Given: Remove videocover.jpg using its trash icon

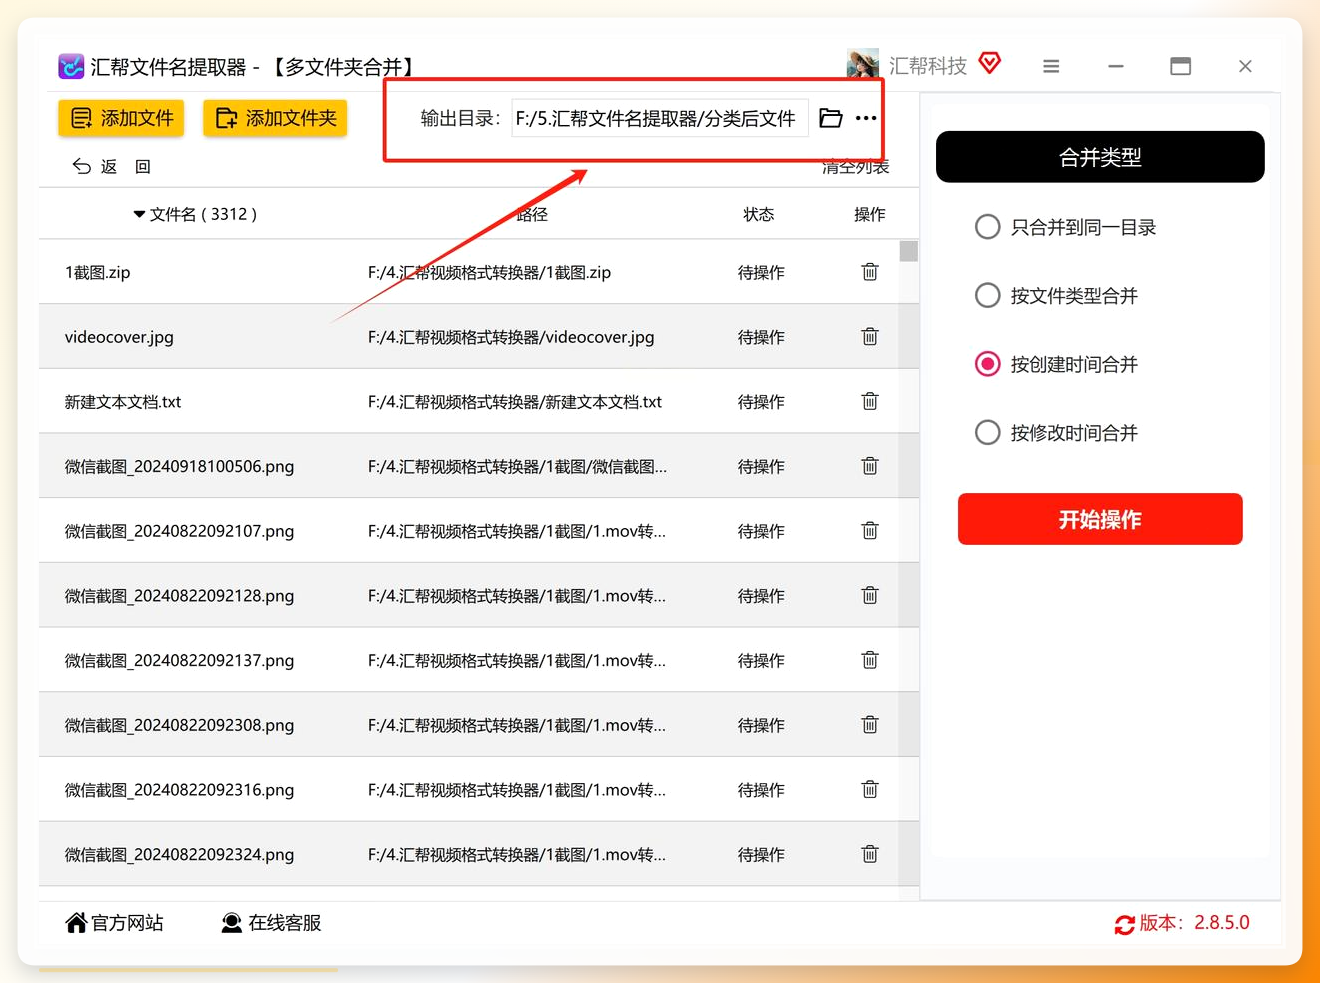Looking at the screenshot, I should 870,337.
